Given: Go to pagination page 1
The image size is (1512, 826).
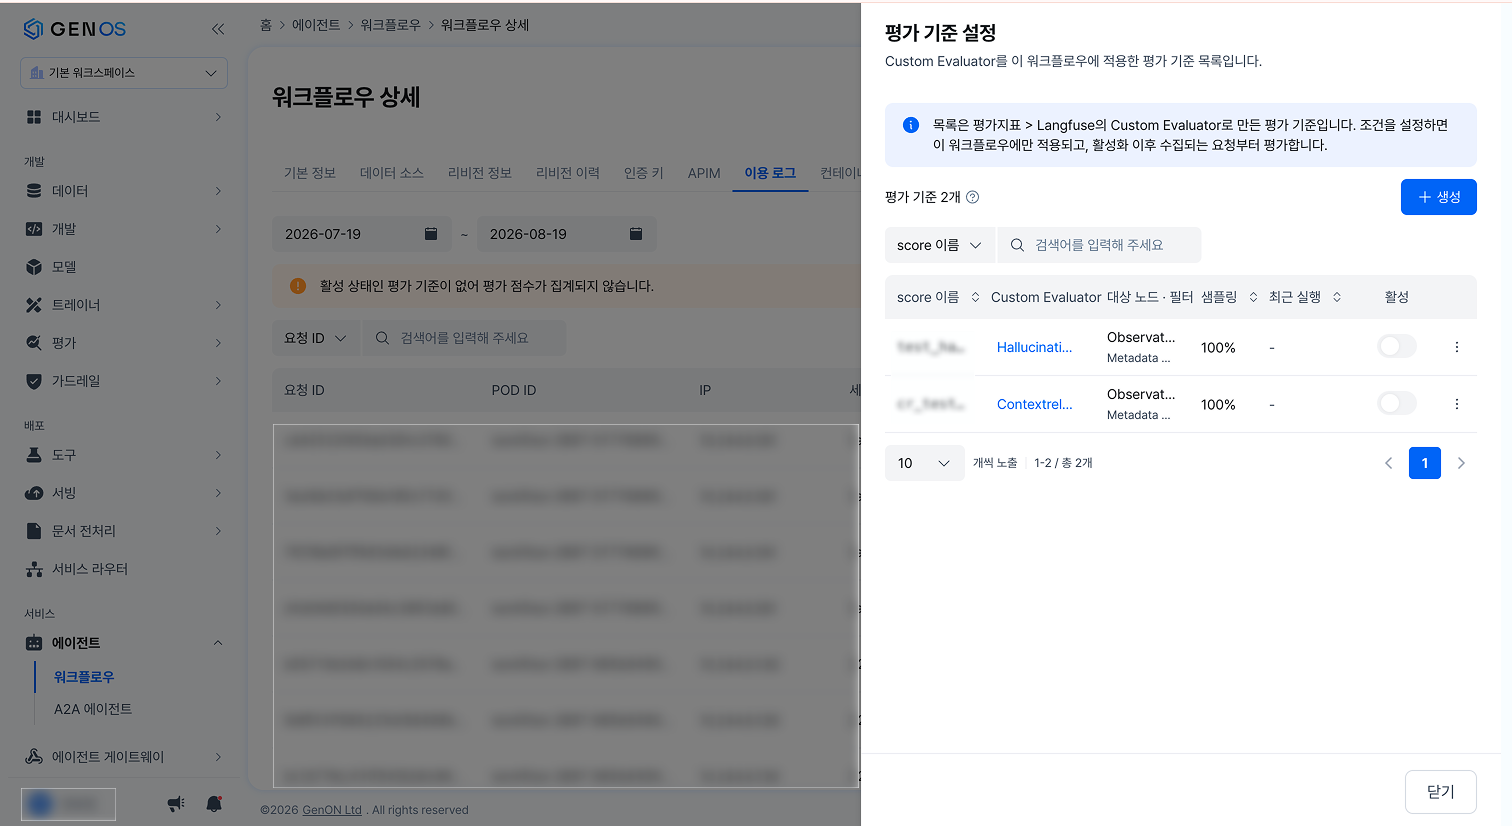Looking at the screenshot, I should (x=1425, y=463).
